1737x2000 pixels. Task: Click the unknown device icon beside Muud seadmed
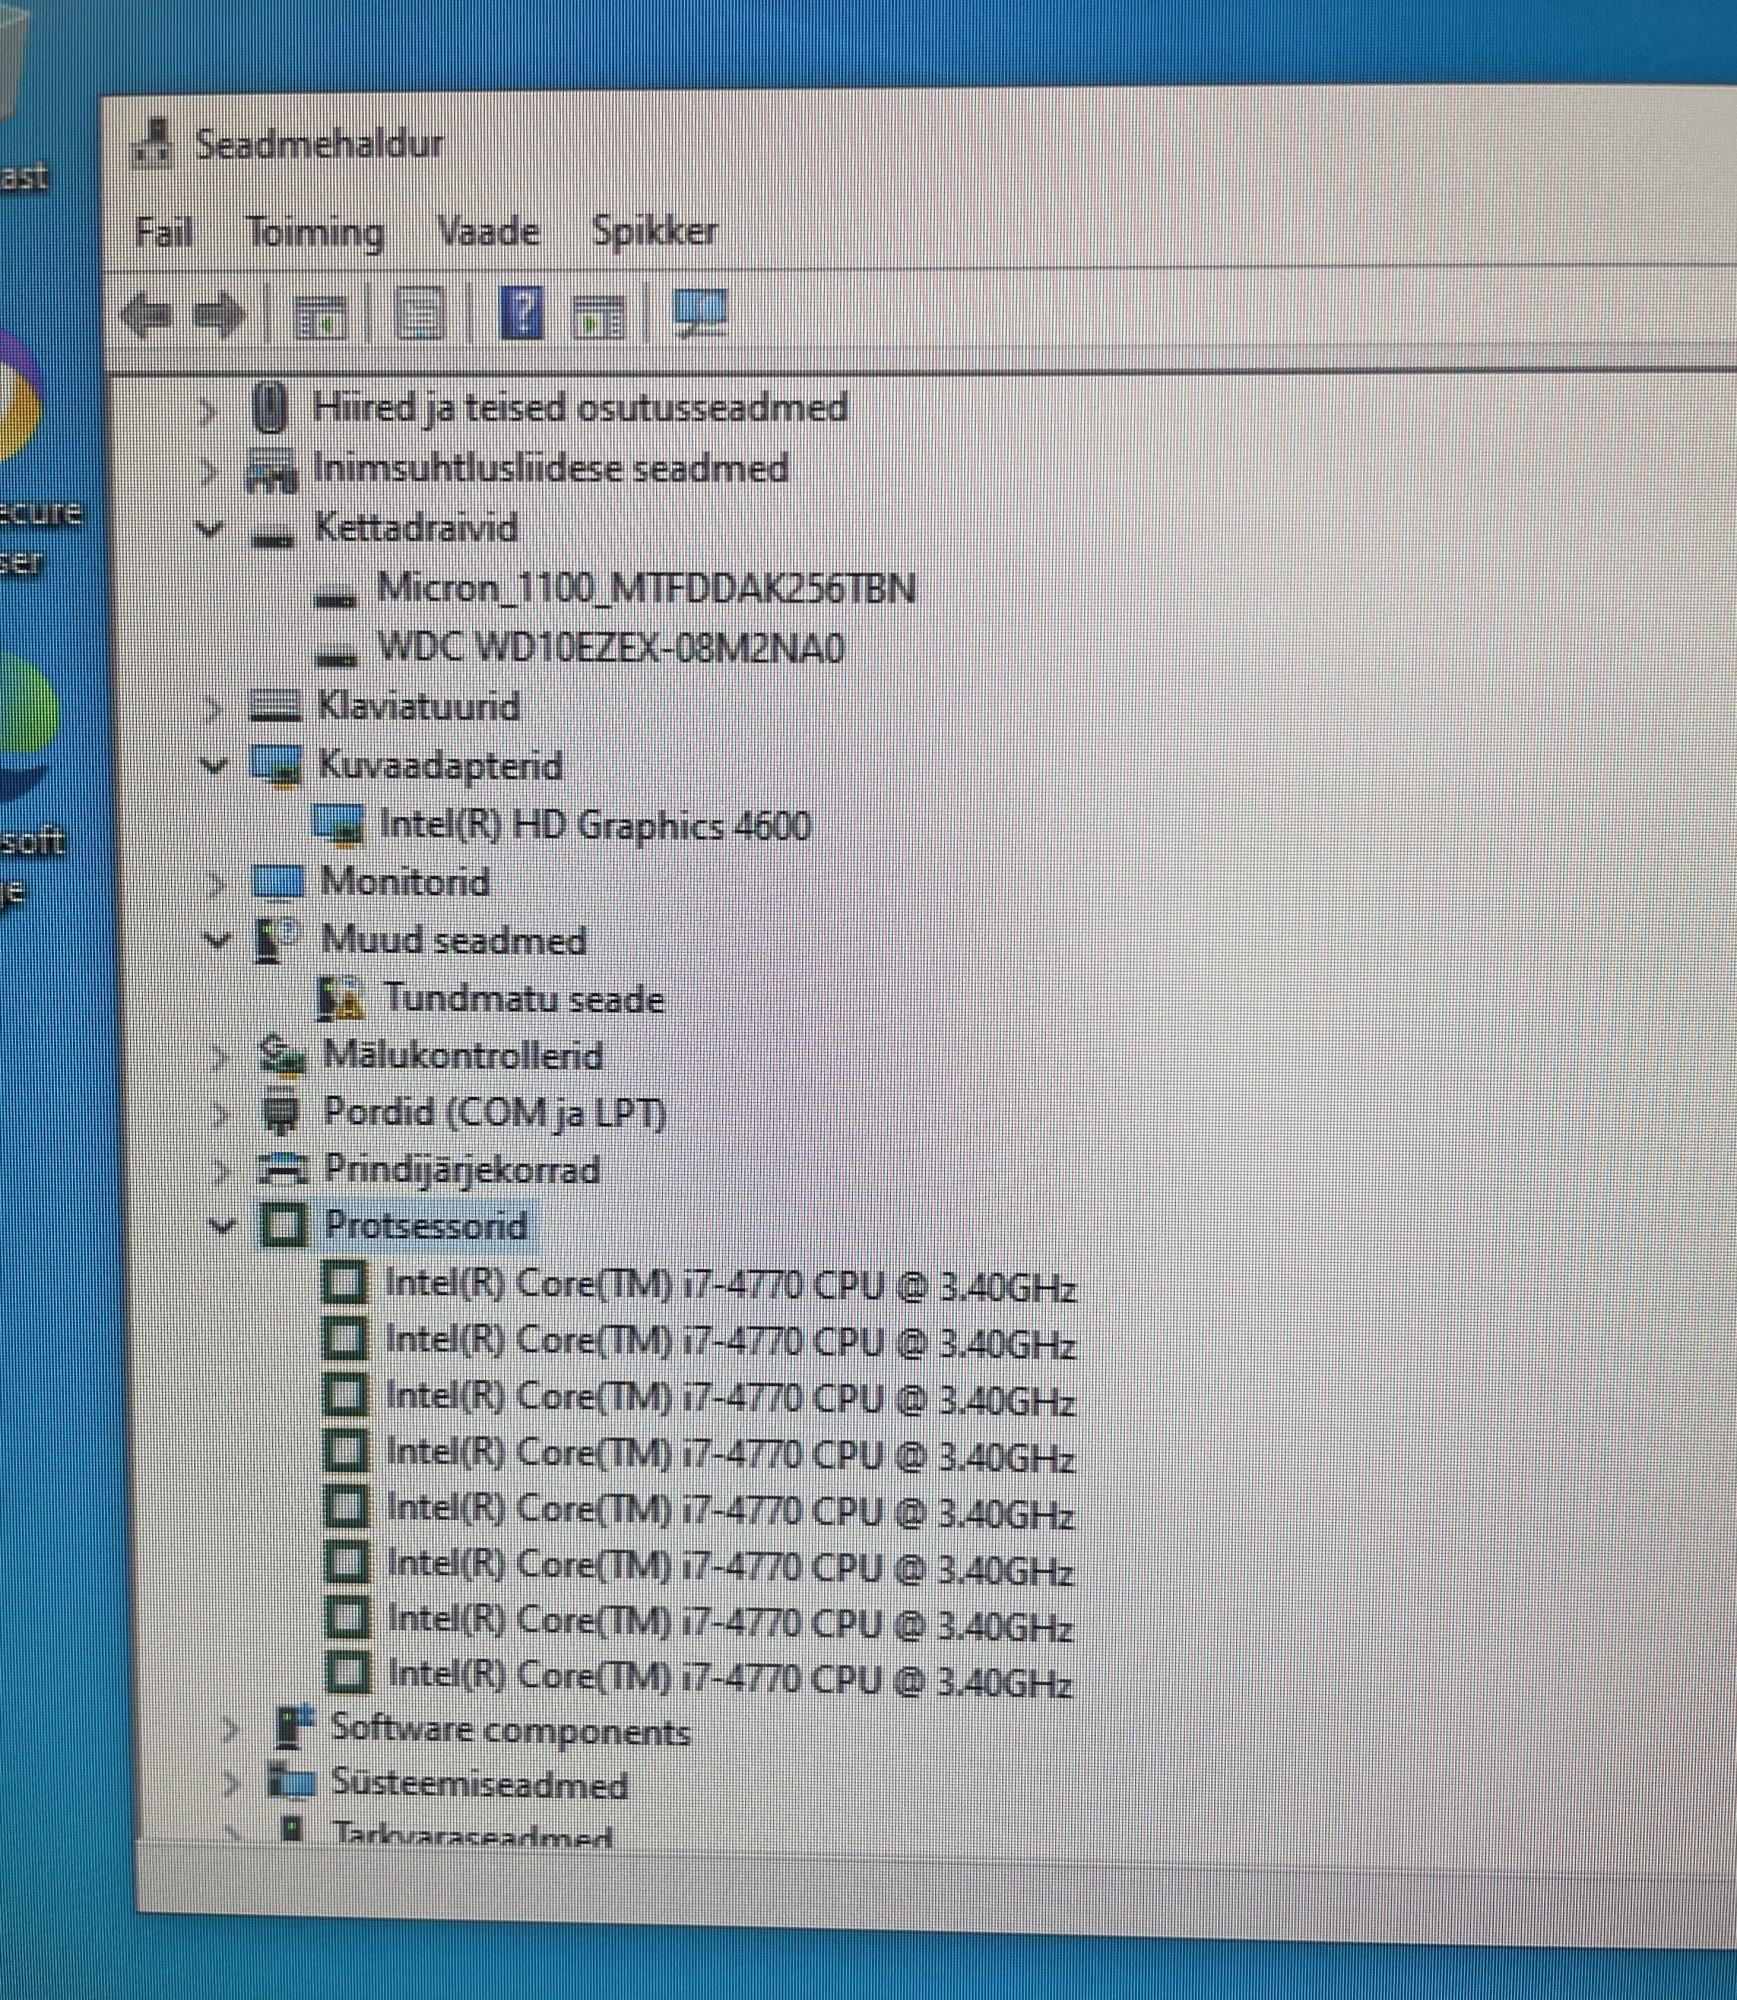pyautogui.click(x=276, y=940)
